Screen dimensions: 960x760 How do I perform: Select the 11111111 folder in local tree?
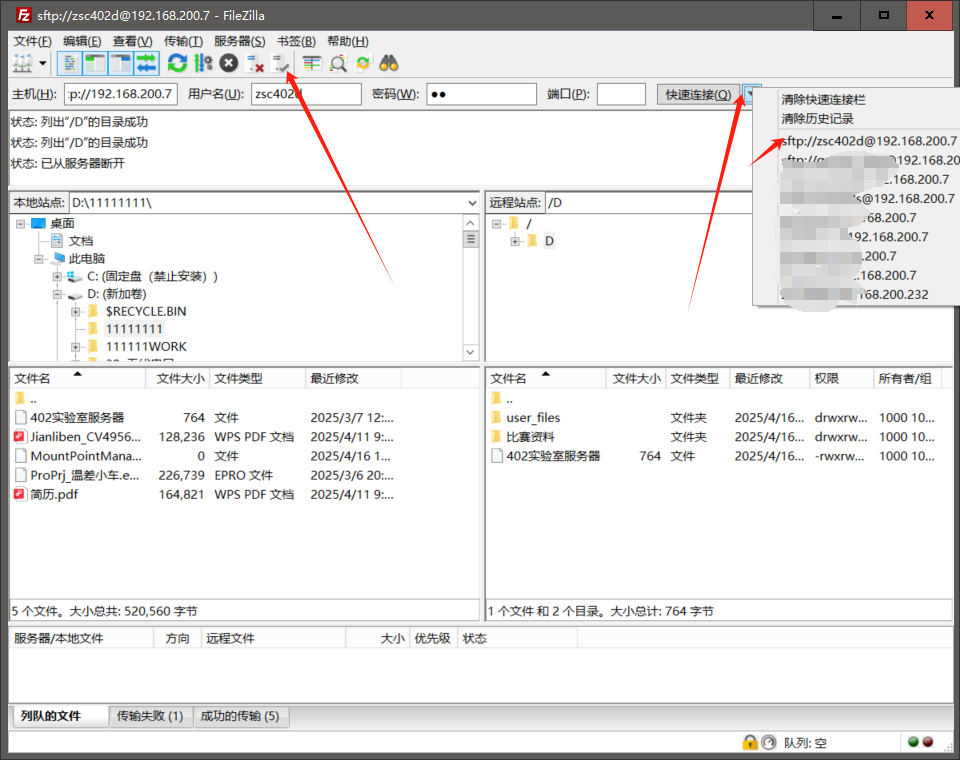[x=134, y=329]
